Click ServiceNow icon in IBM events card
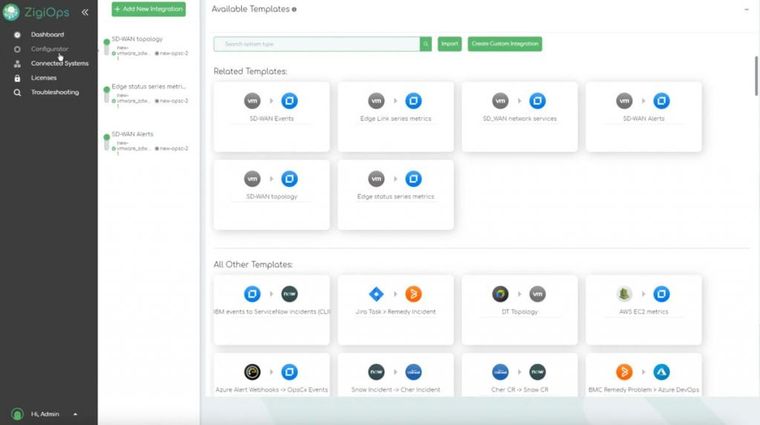Viewport: 760px width, 425px height. [x=289, y=294]
